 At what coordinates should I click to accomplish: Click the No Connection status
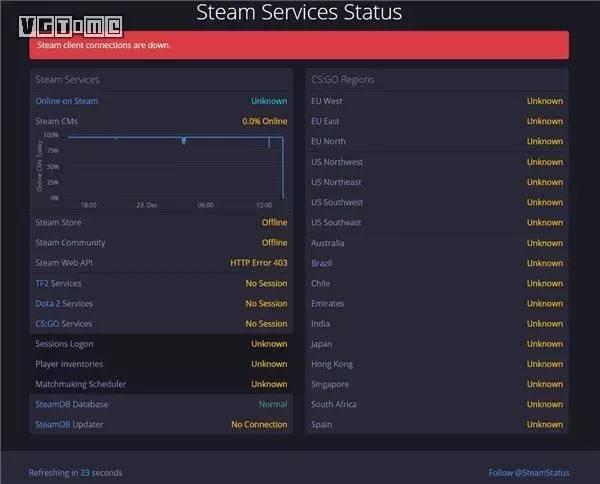tap(259, 425)
